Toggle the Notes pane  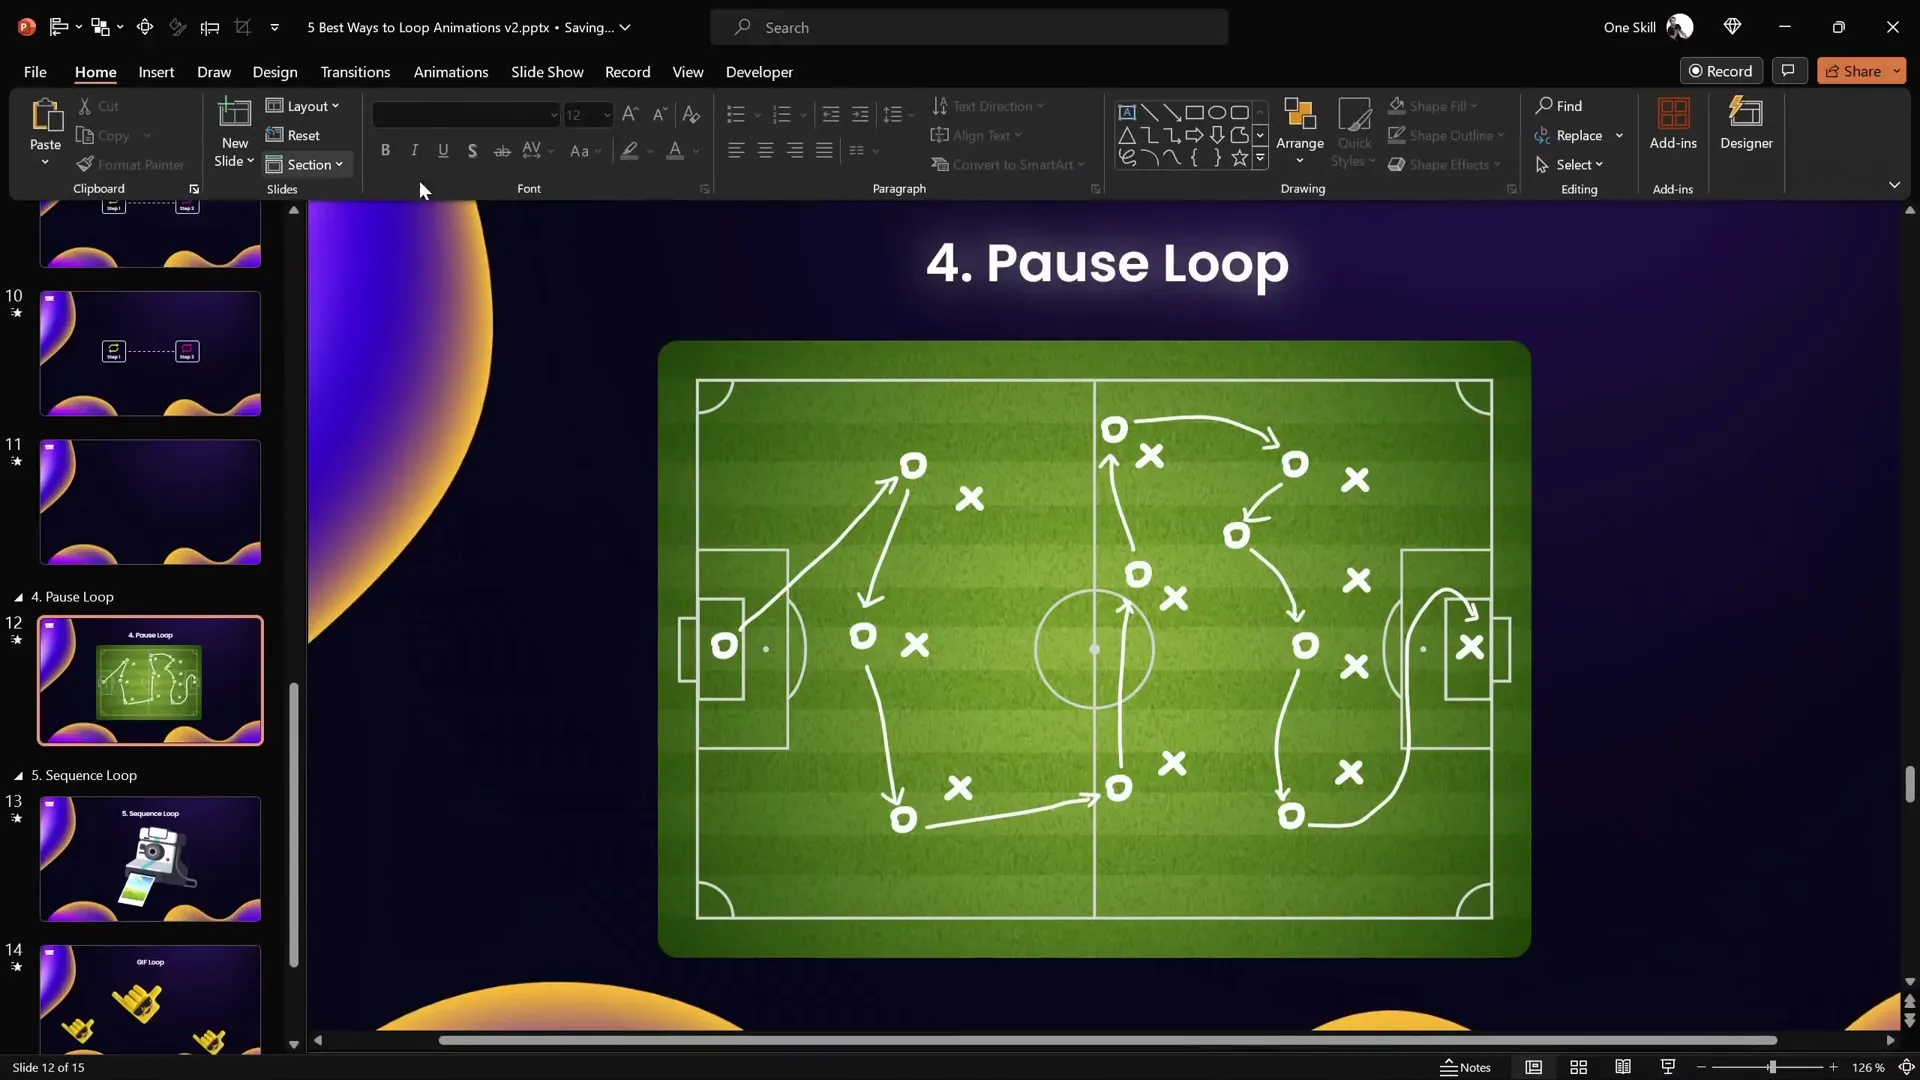1465,1067
